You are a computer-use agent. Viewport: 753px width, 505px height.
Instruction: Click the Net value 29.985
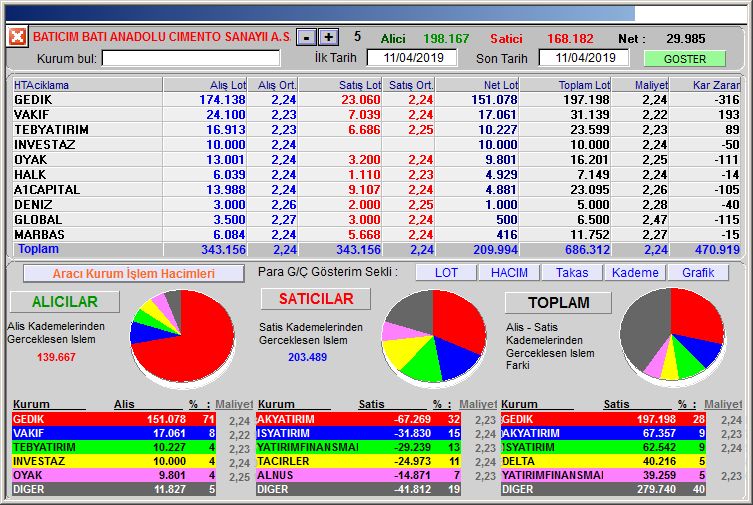point(685,38)
